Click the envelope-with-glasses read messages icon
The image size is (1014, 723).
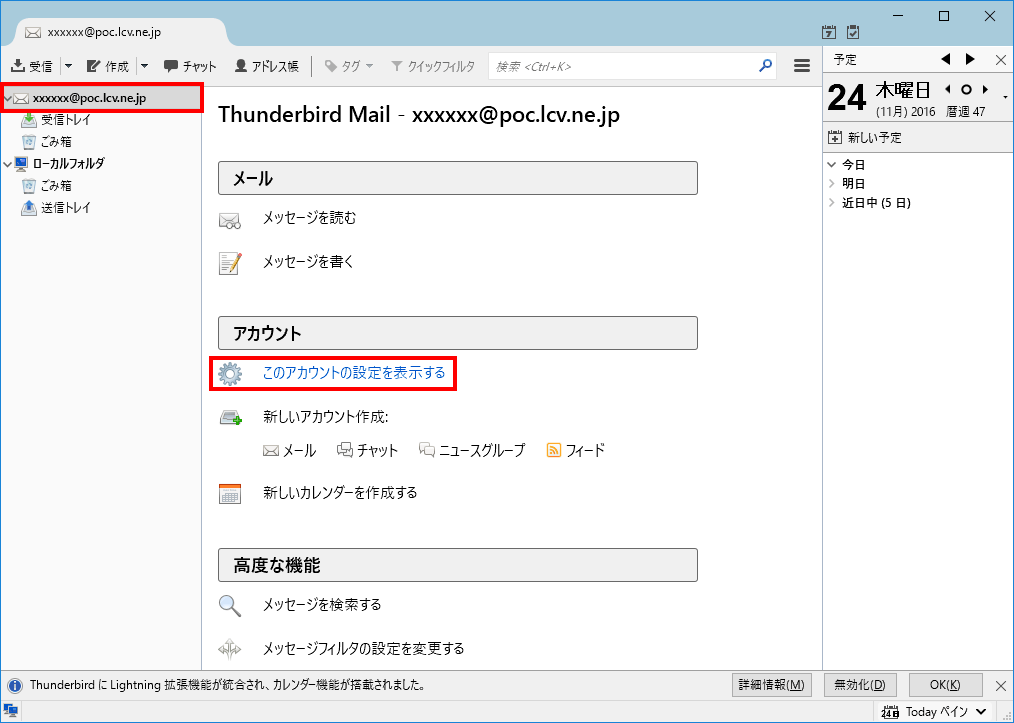[x=230, y=221]
